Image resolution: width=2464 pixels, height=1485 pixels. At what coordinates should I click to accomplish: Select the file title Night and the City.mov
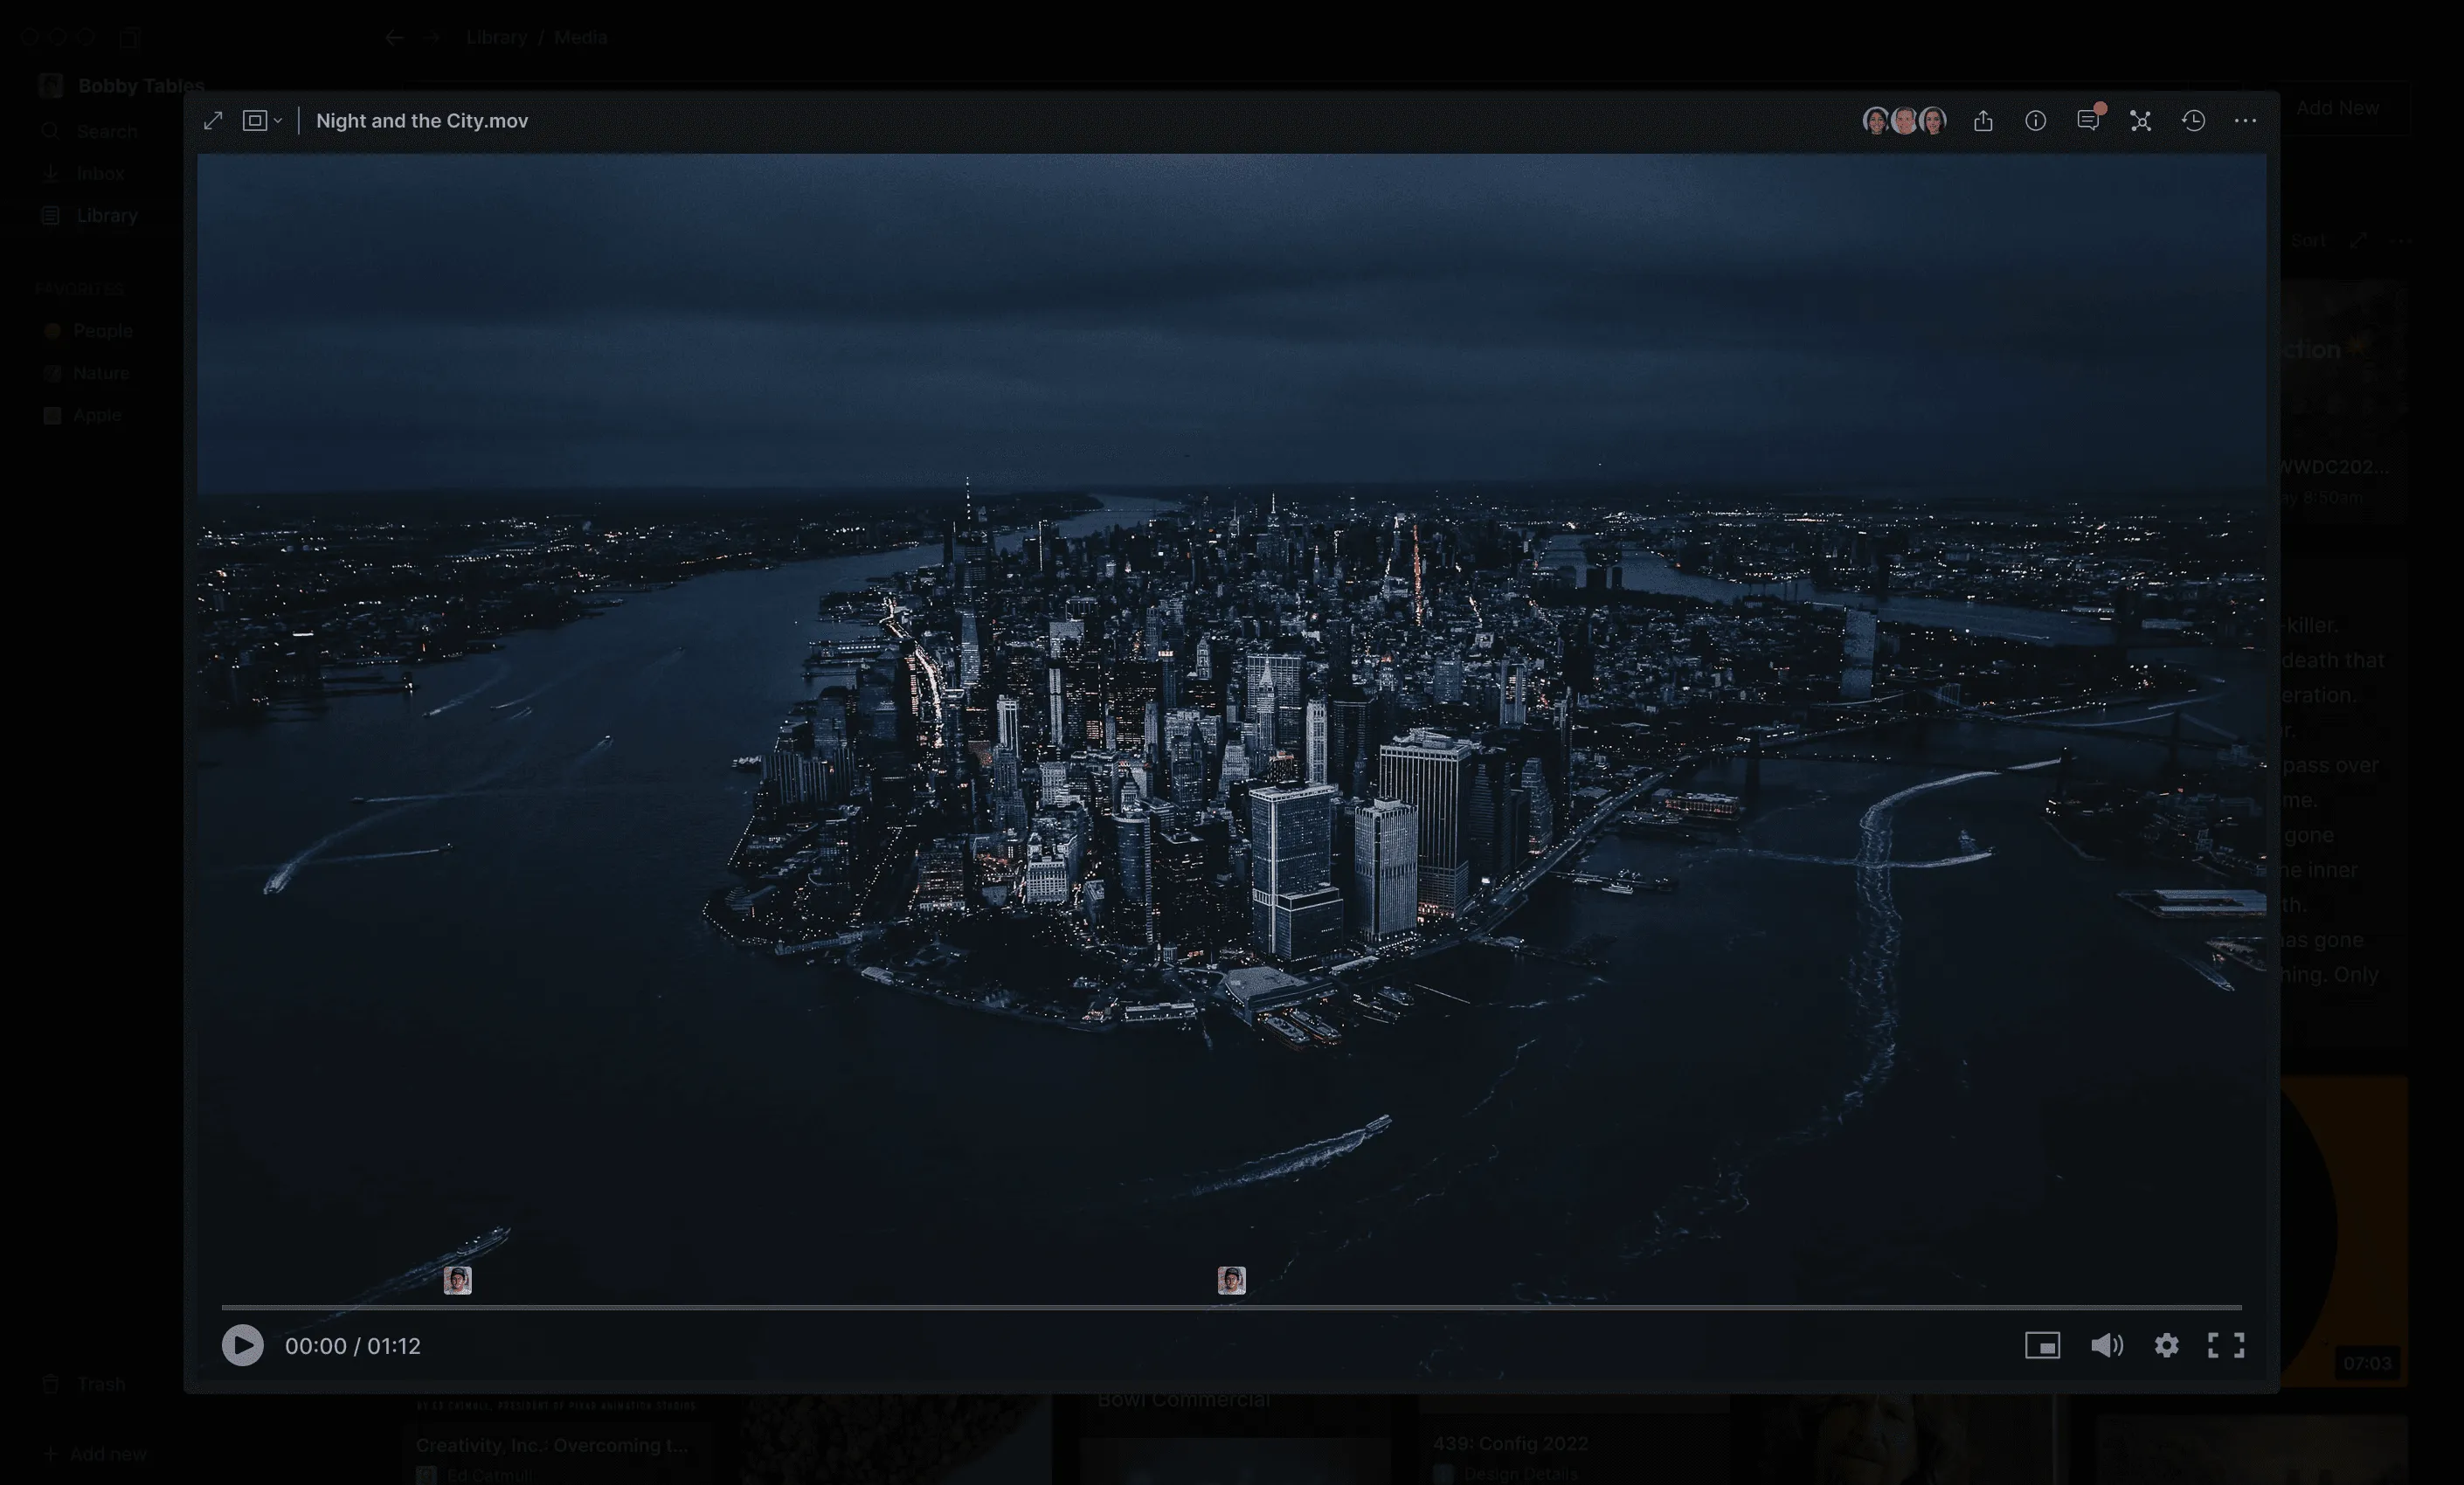422,121
